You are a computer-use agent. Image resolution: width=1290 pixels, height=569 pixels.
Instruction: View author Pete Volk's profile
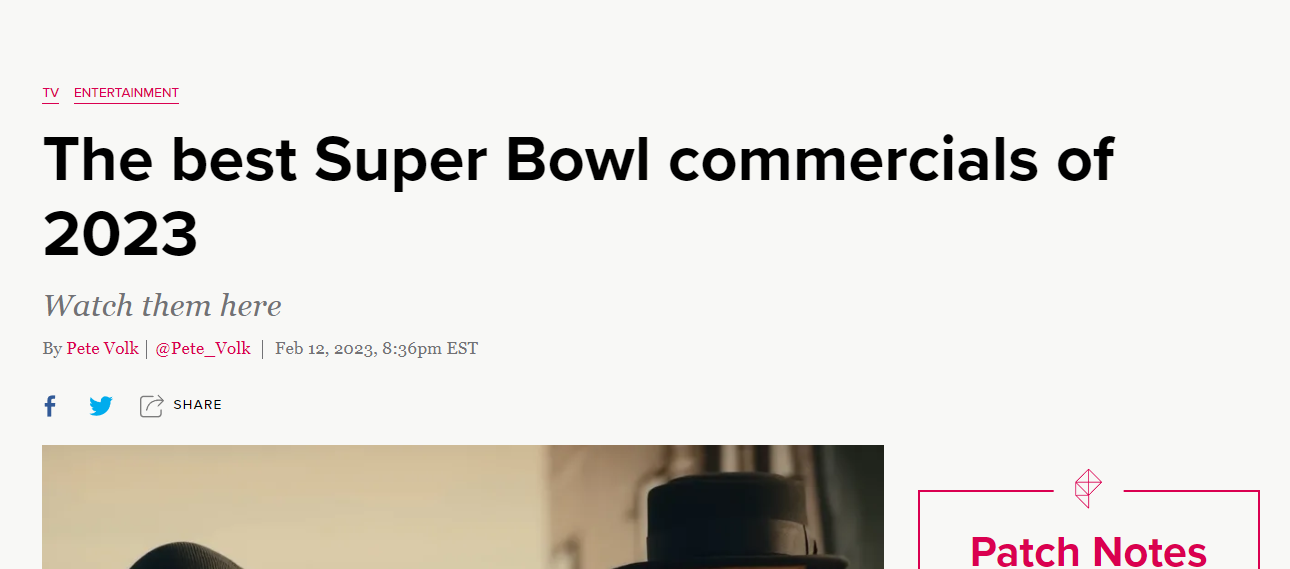(103, 349)
